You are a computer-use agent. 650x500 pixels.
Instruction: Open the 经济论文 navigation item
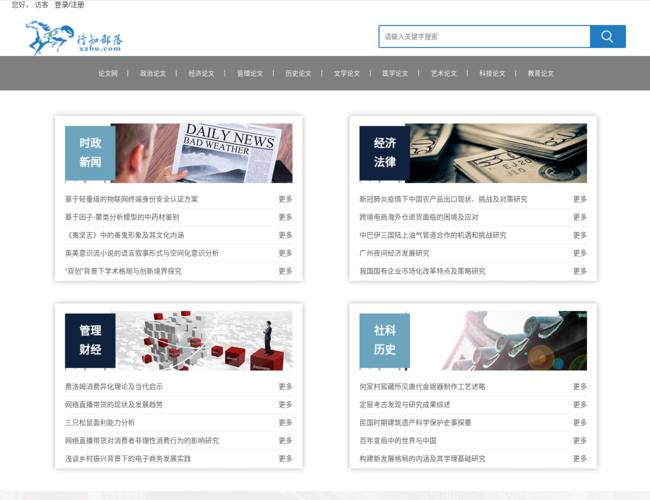pyautogui.click(x=201, y=73)
